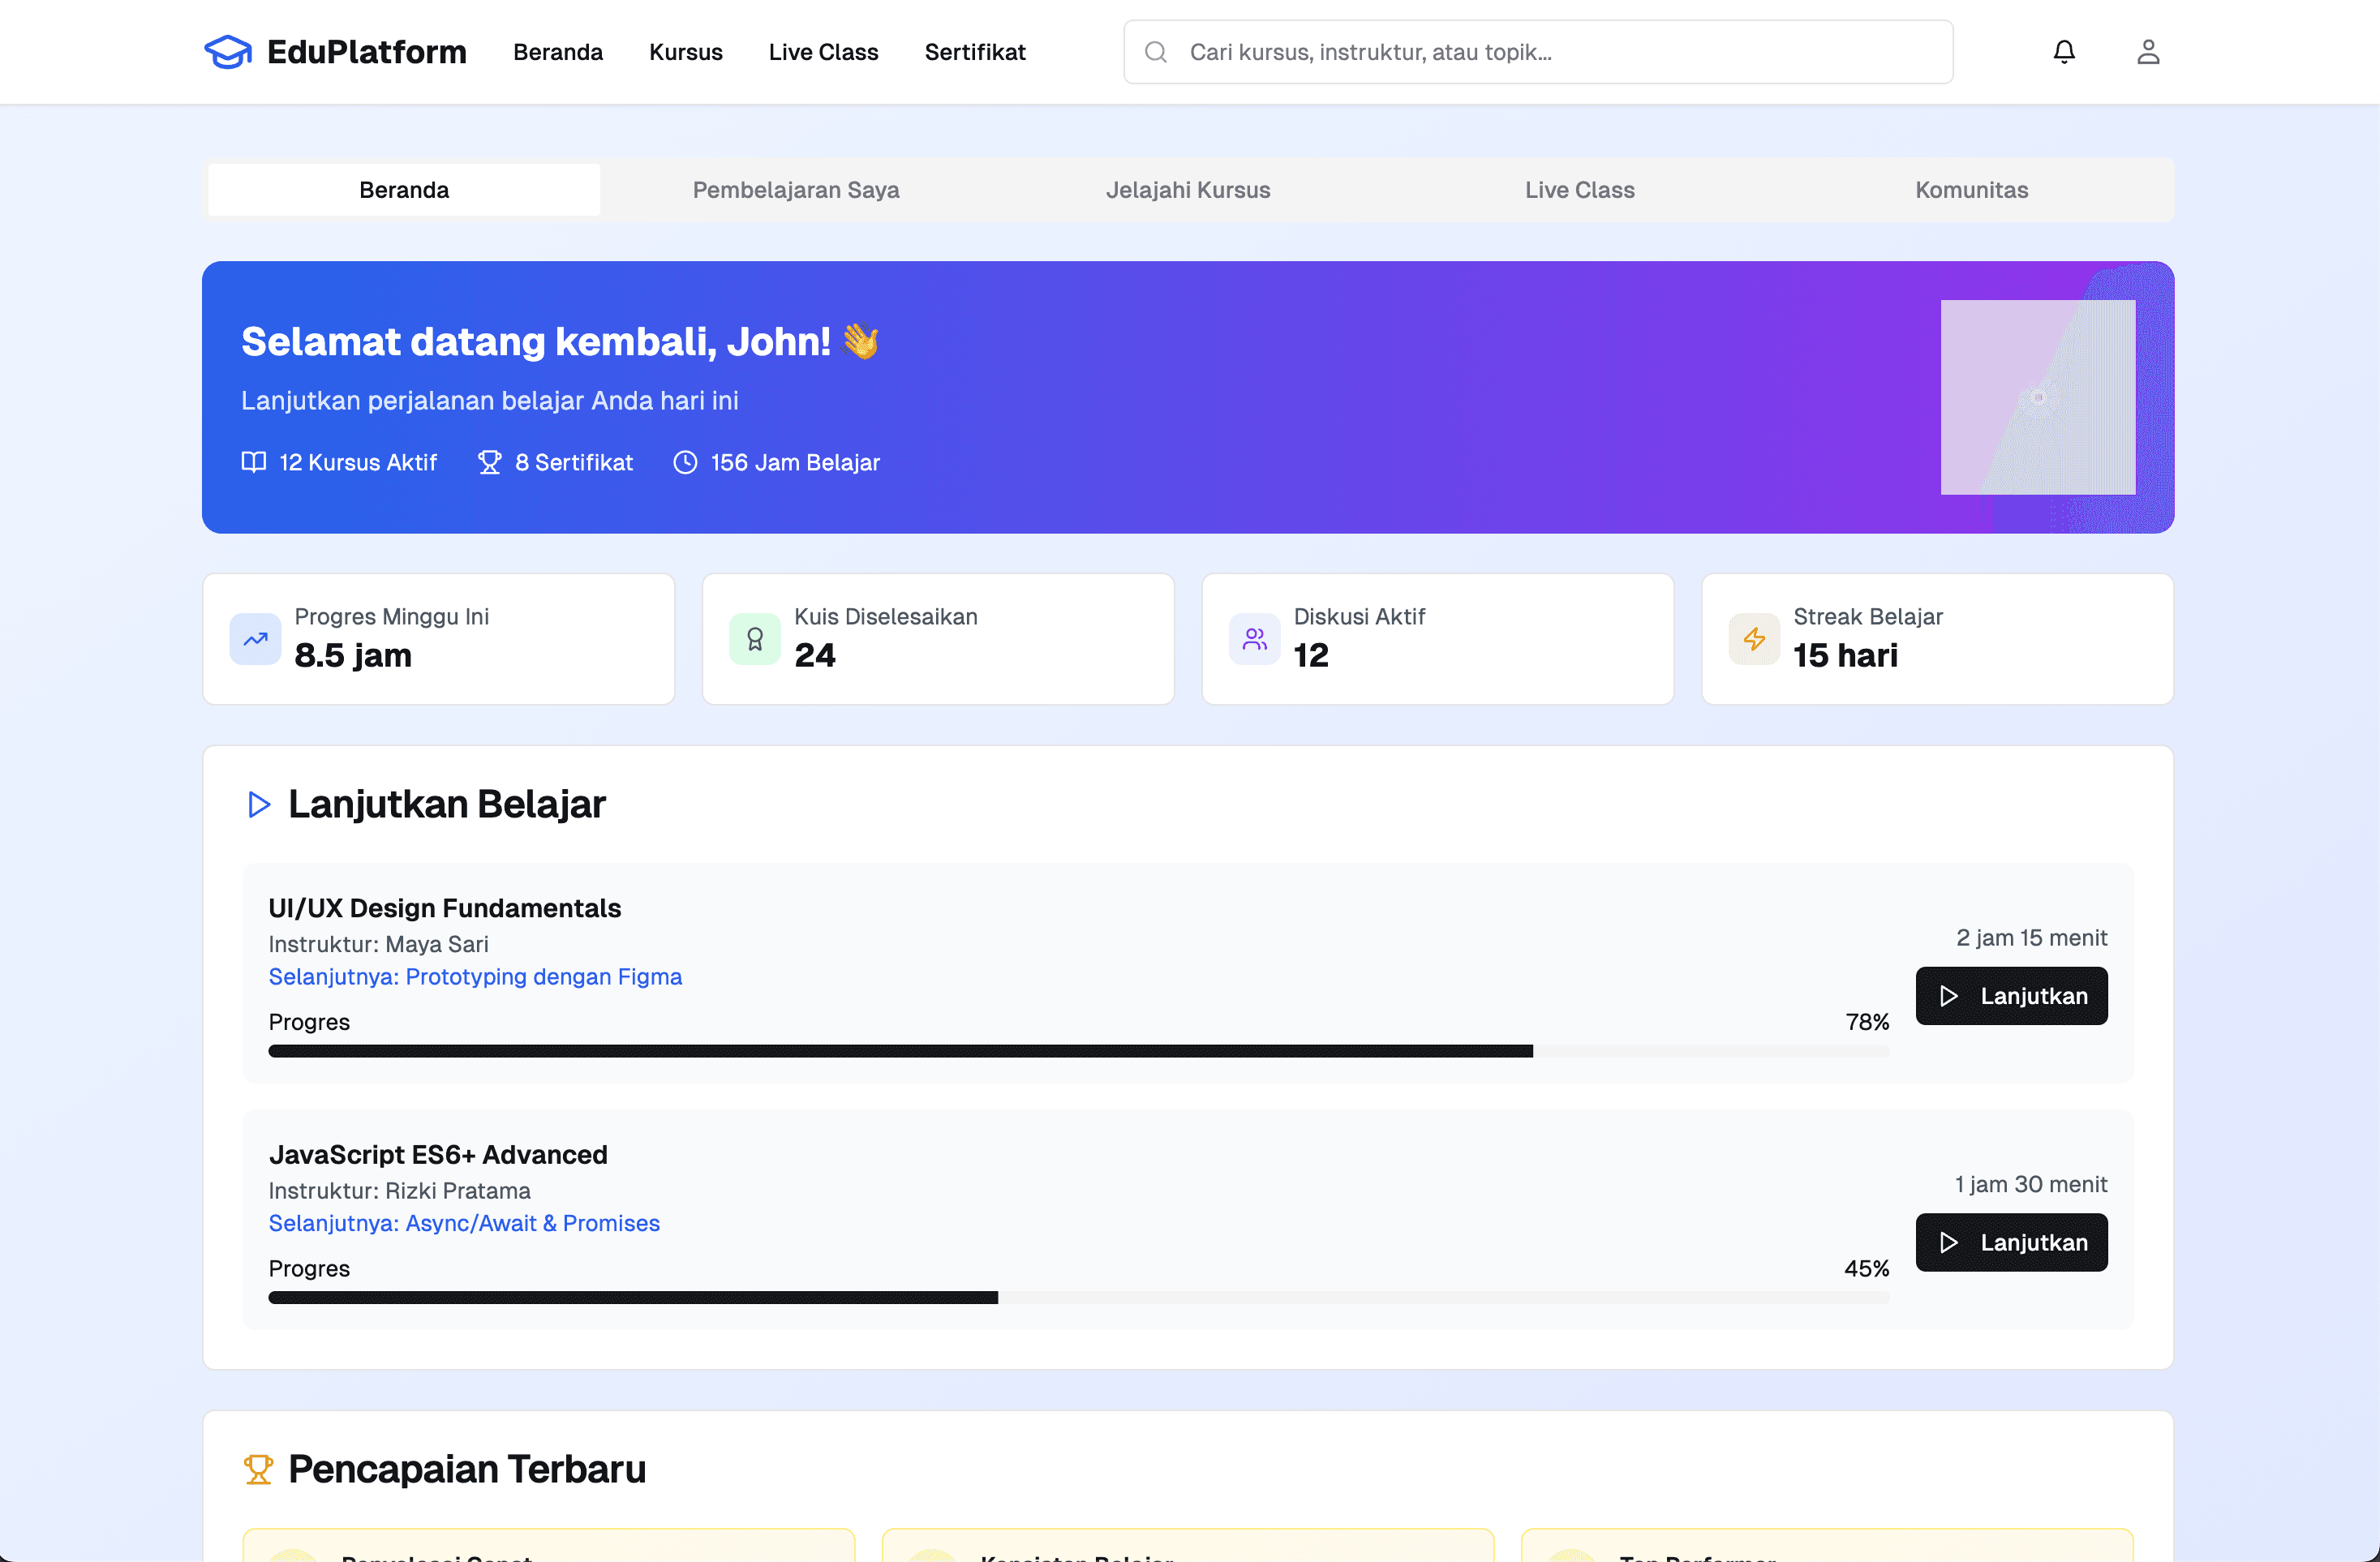The image size is (2380, 1562).
Task: Click the book icon beside 12 Kursus Aktif
Action: [254, 462]
